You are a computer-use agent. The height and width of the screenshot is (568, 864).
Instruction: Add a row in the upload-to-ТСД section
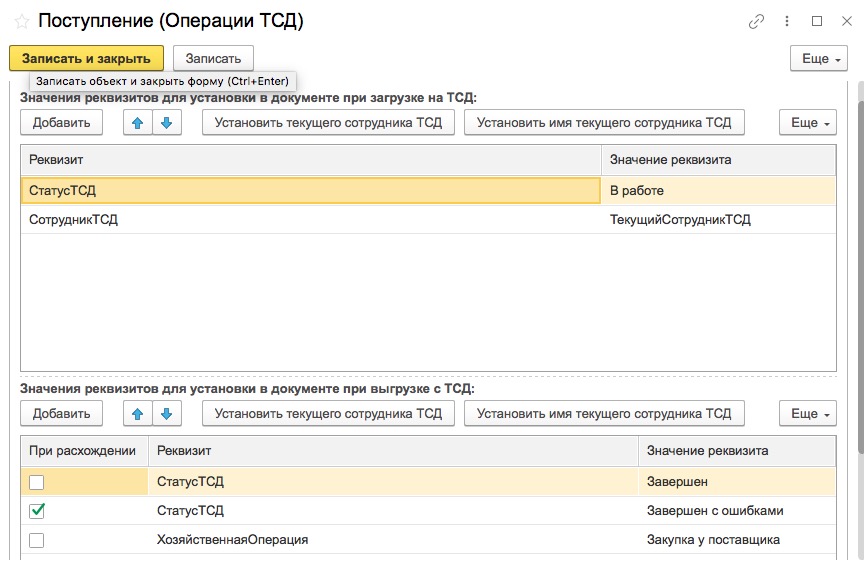62,122
